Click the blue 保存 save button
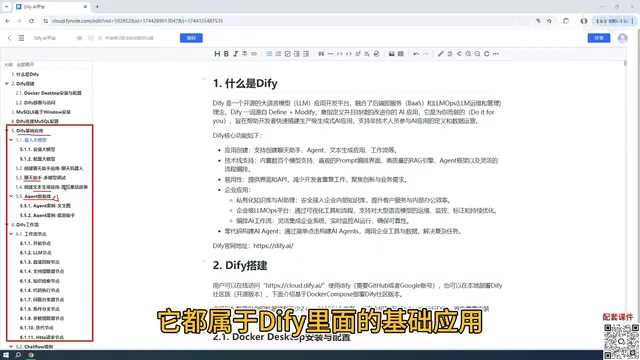Image resolution: width=640 pixels, height=360 pixels. [191, 38]
